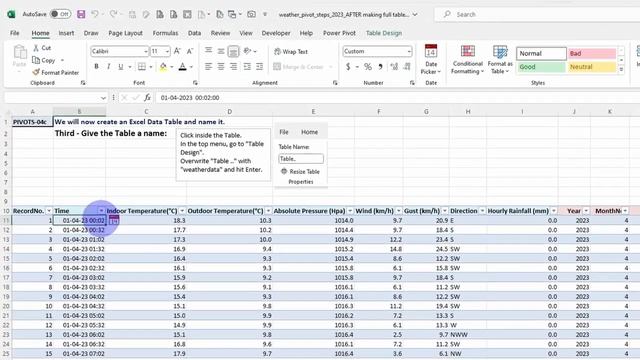Click the formula bar text
This screenshot has height=360, width=640.
pyautogui.click(x=190, y=98)
